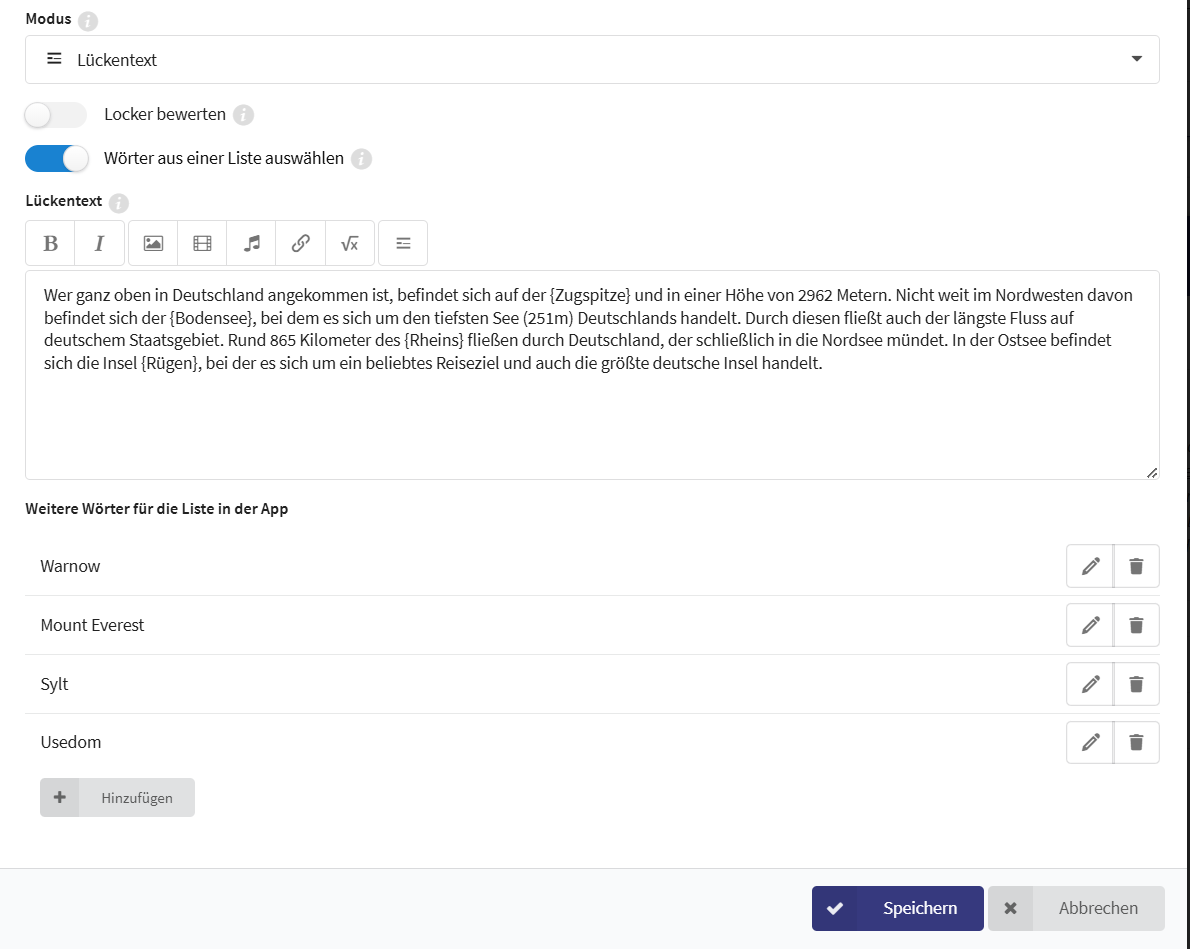This screenshot has height=949, width=1190.
Task: Save changes with the Speichern button
Action: [897, 908]
